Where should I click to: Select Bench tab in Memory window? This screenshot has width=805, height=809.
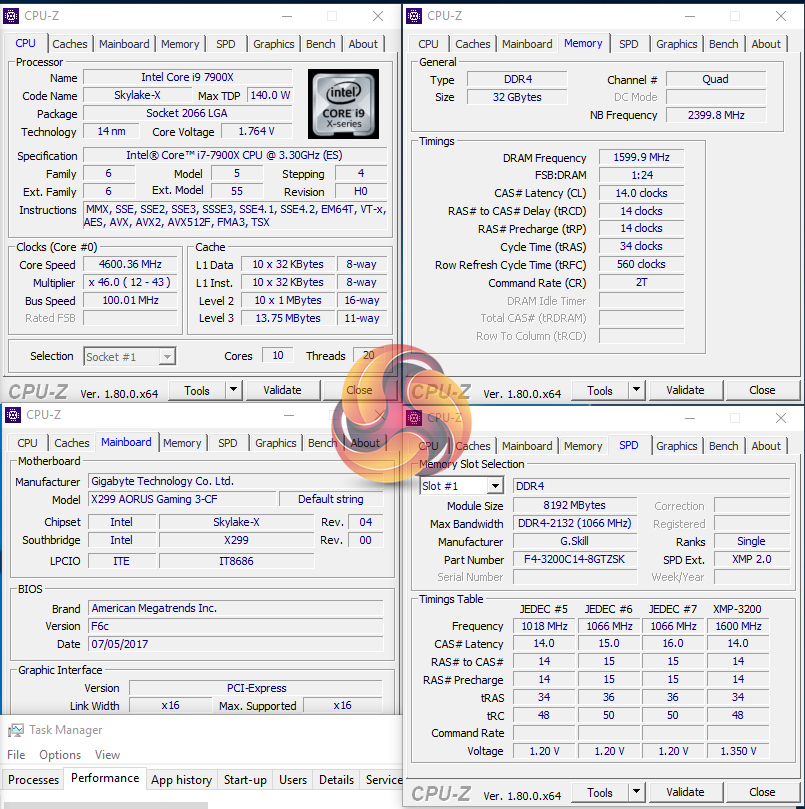pyautogui.click(x=723, y=44)
